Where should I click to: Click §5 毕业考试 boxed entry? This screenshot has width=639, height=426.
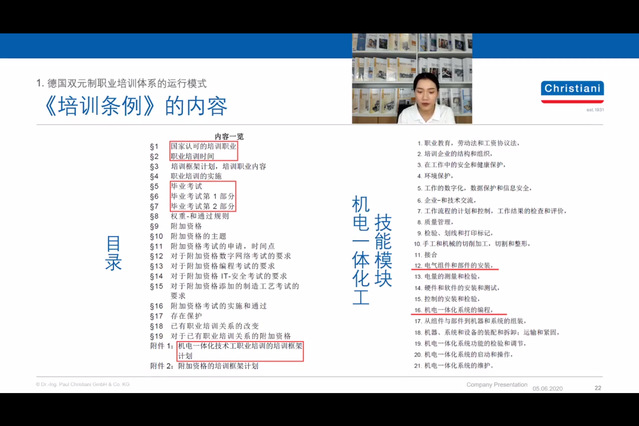pos(176,186)
